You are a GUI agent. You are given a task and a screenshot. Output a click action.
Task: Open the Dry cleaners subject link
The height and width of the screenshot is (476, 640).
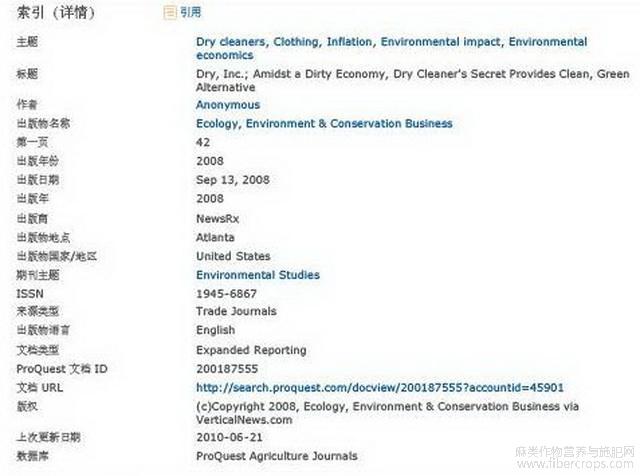coord(230,42)
